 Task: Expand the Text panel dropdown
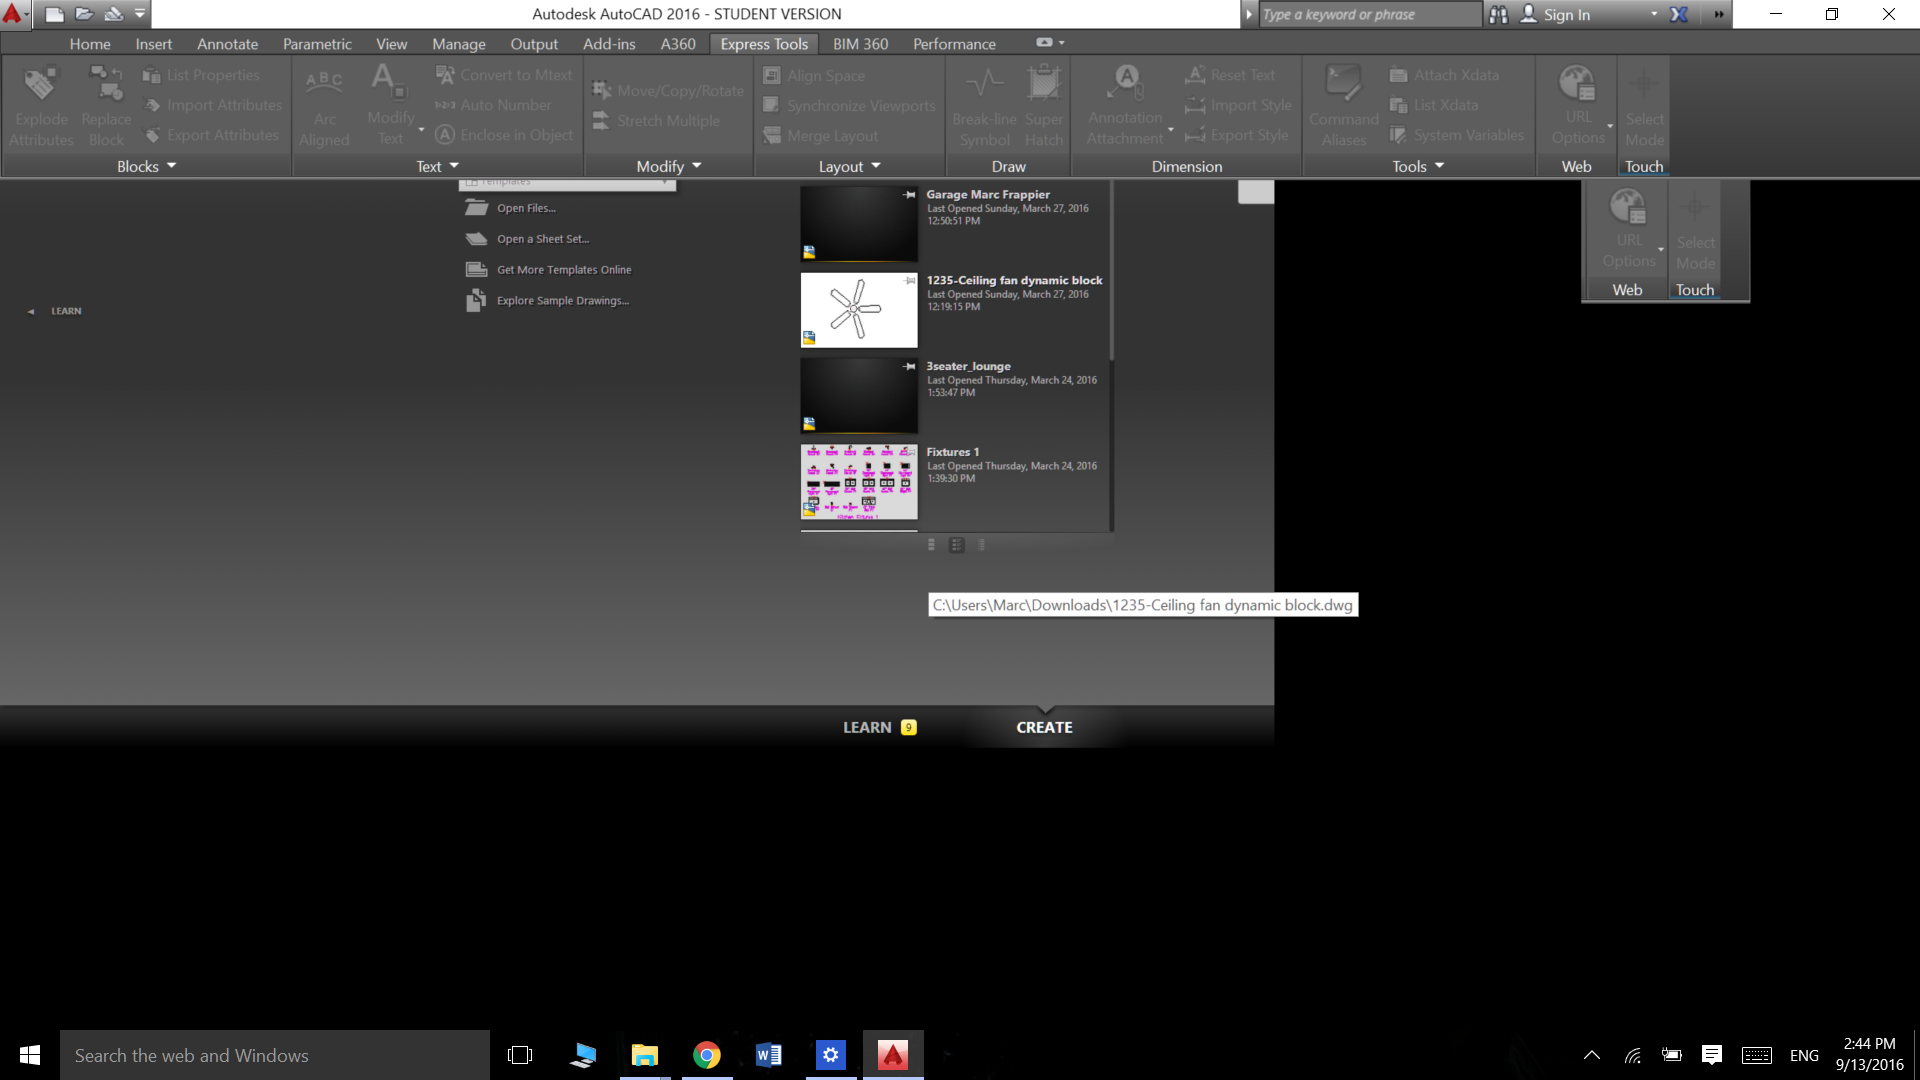[x=437, y=166]
